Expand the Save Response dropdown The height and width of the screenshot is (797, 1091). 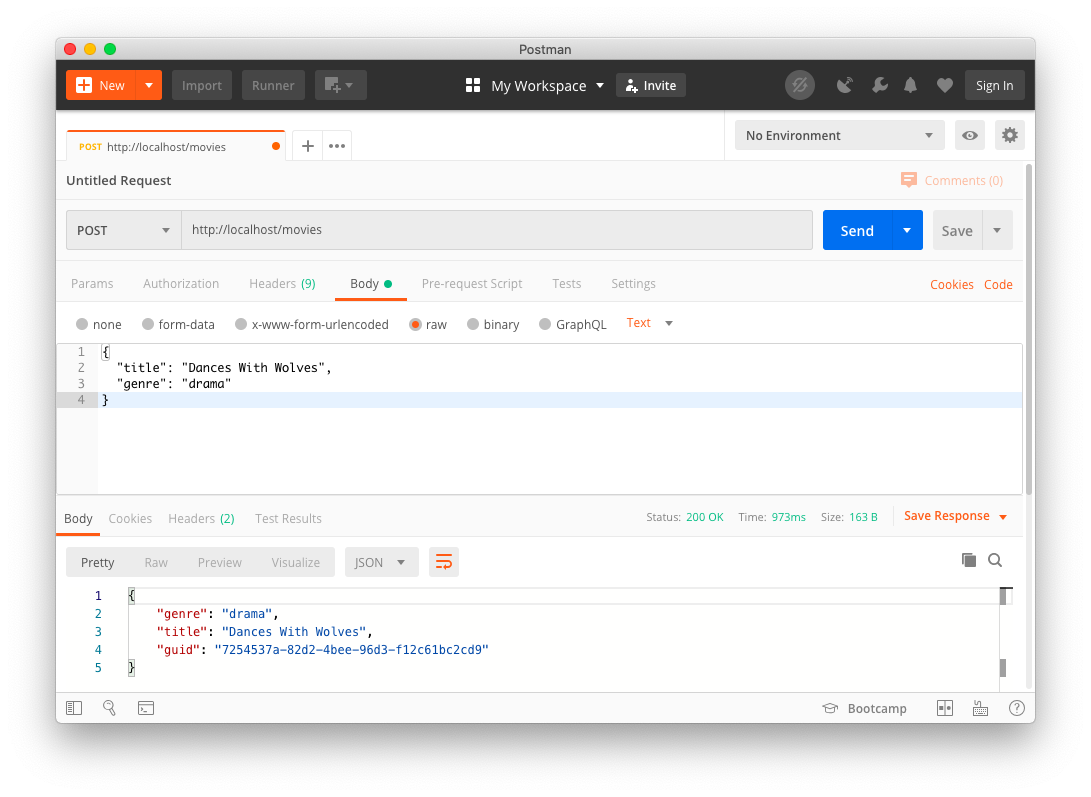click(x=1003, y=516)
